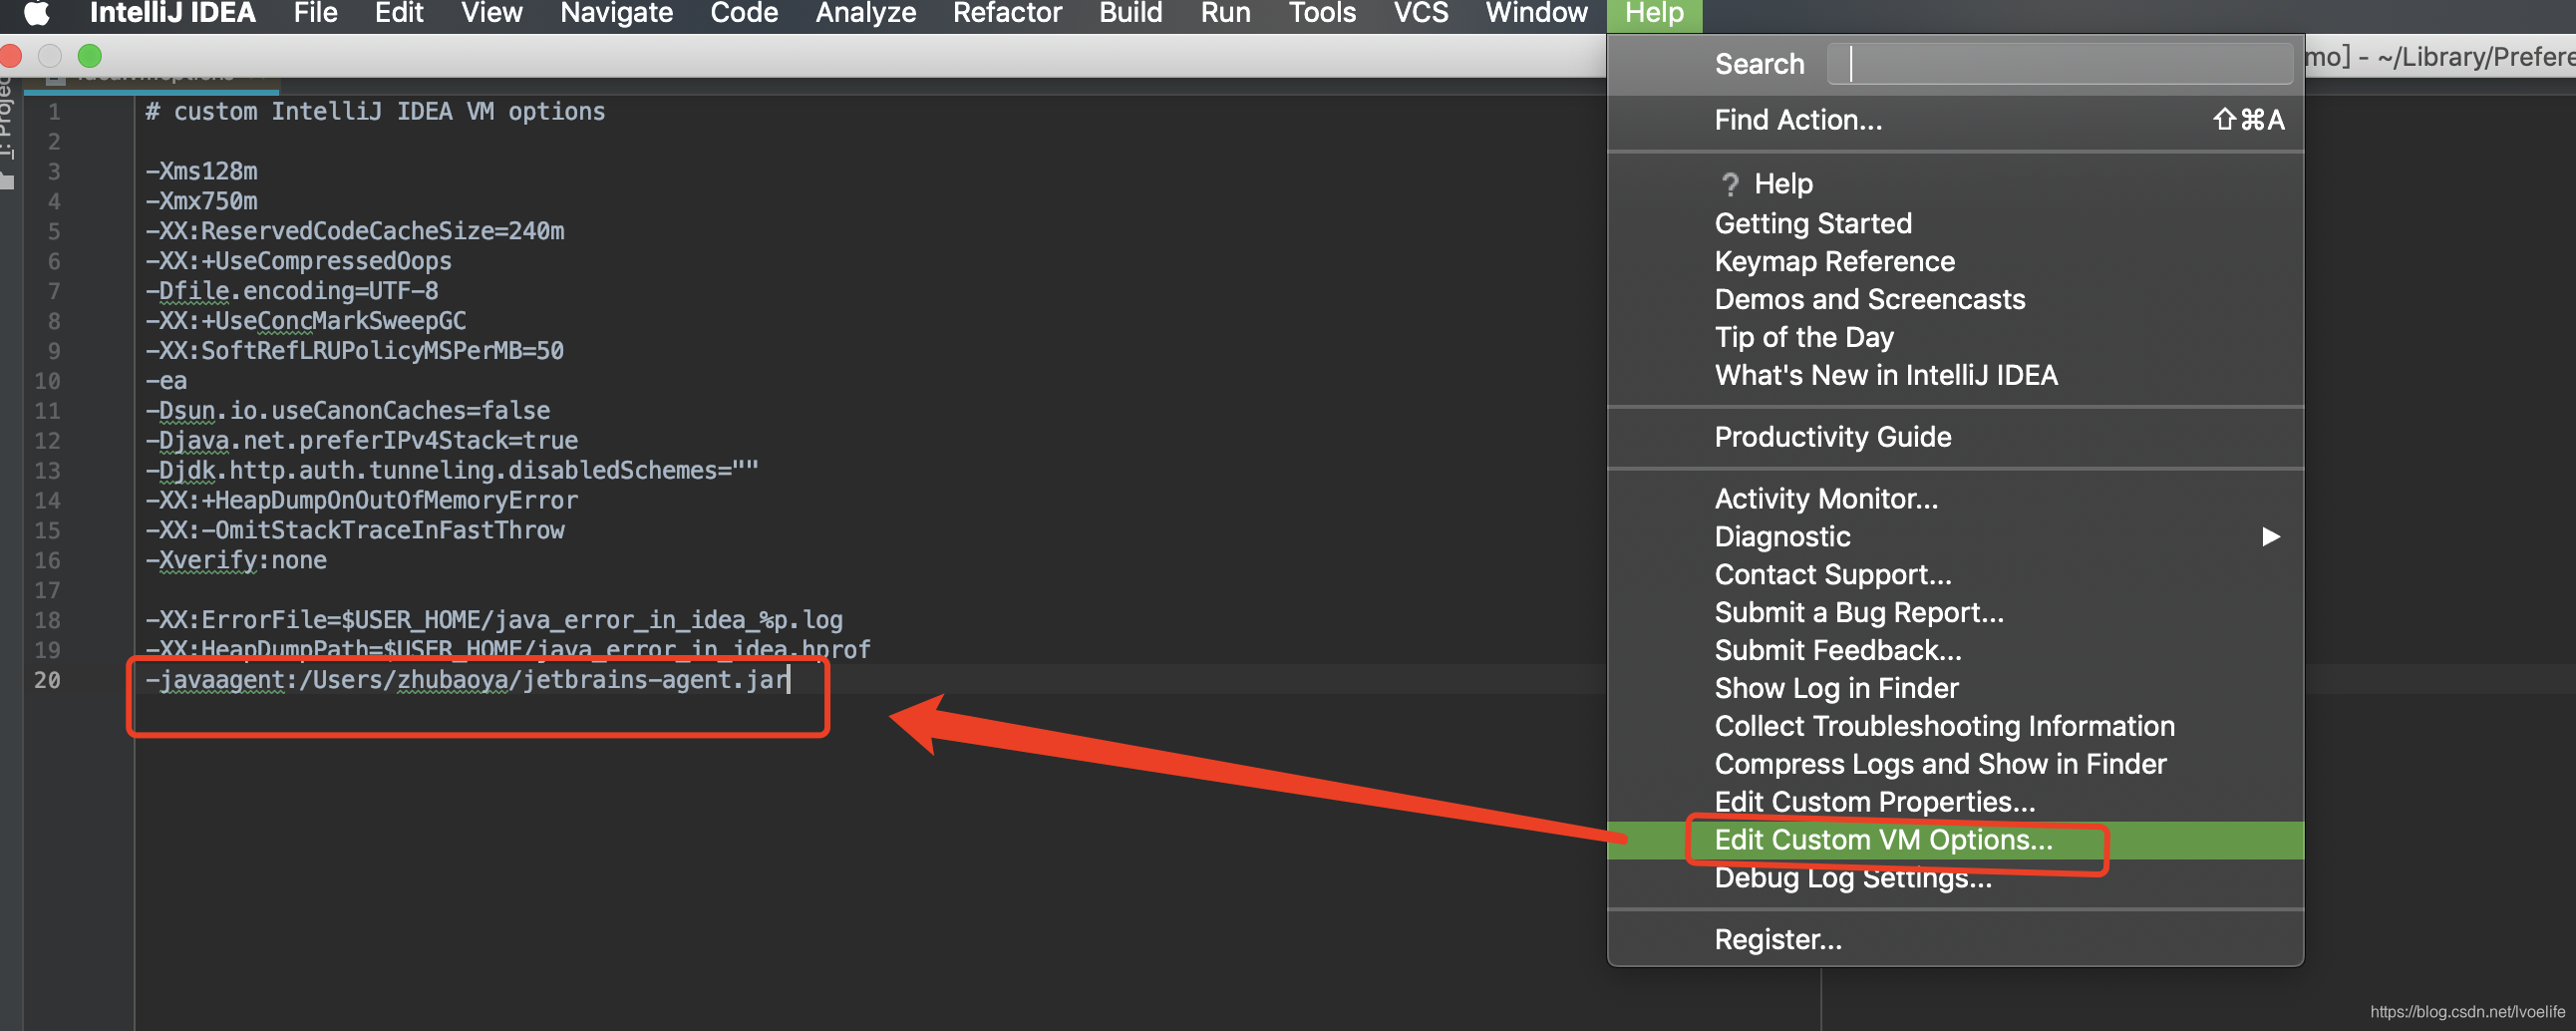Choose Edit Custom VM Options

(1955, 840)
